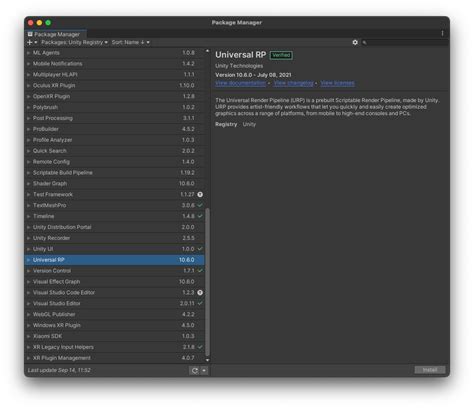Click the installed checkmark next to Version Control

[x=200, y=271]
